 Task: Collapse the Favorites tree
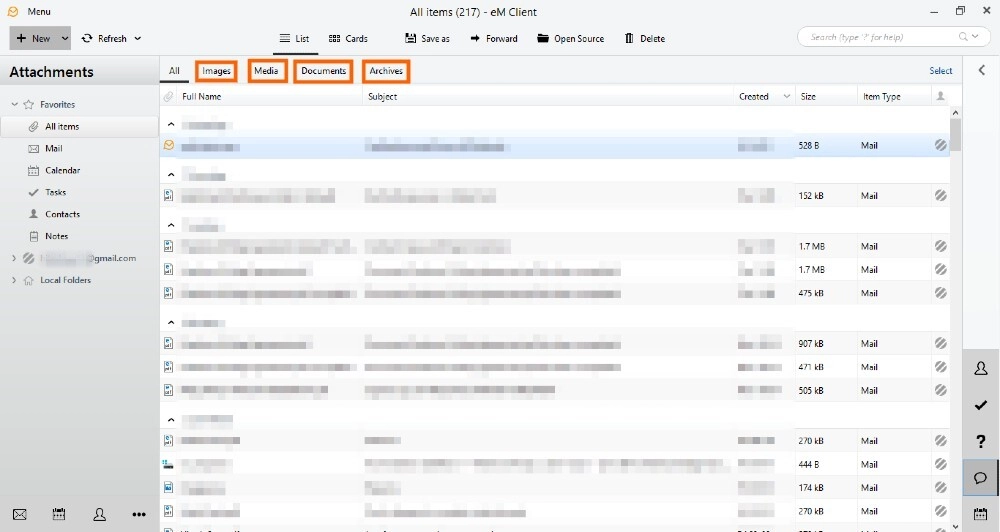[15, 104]
